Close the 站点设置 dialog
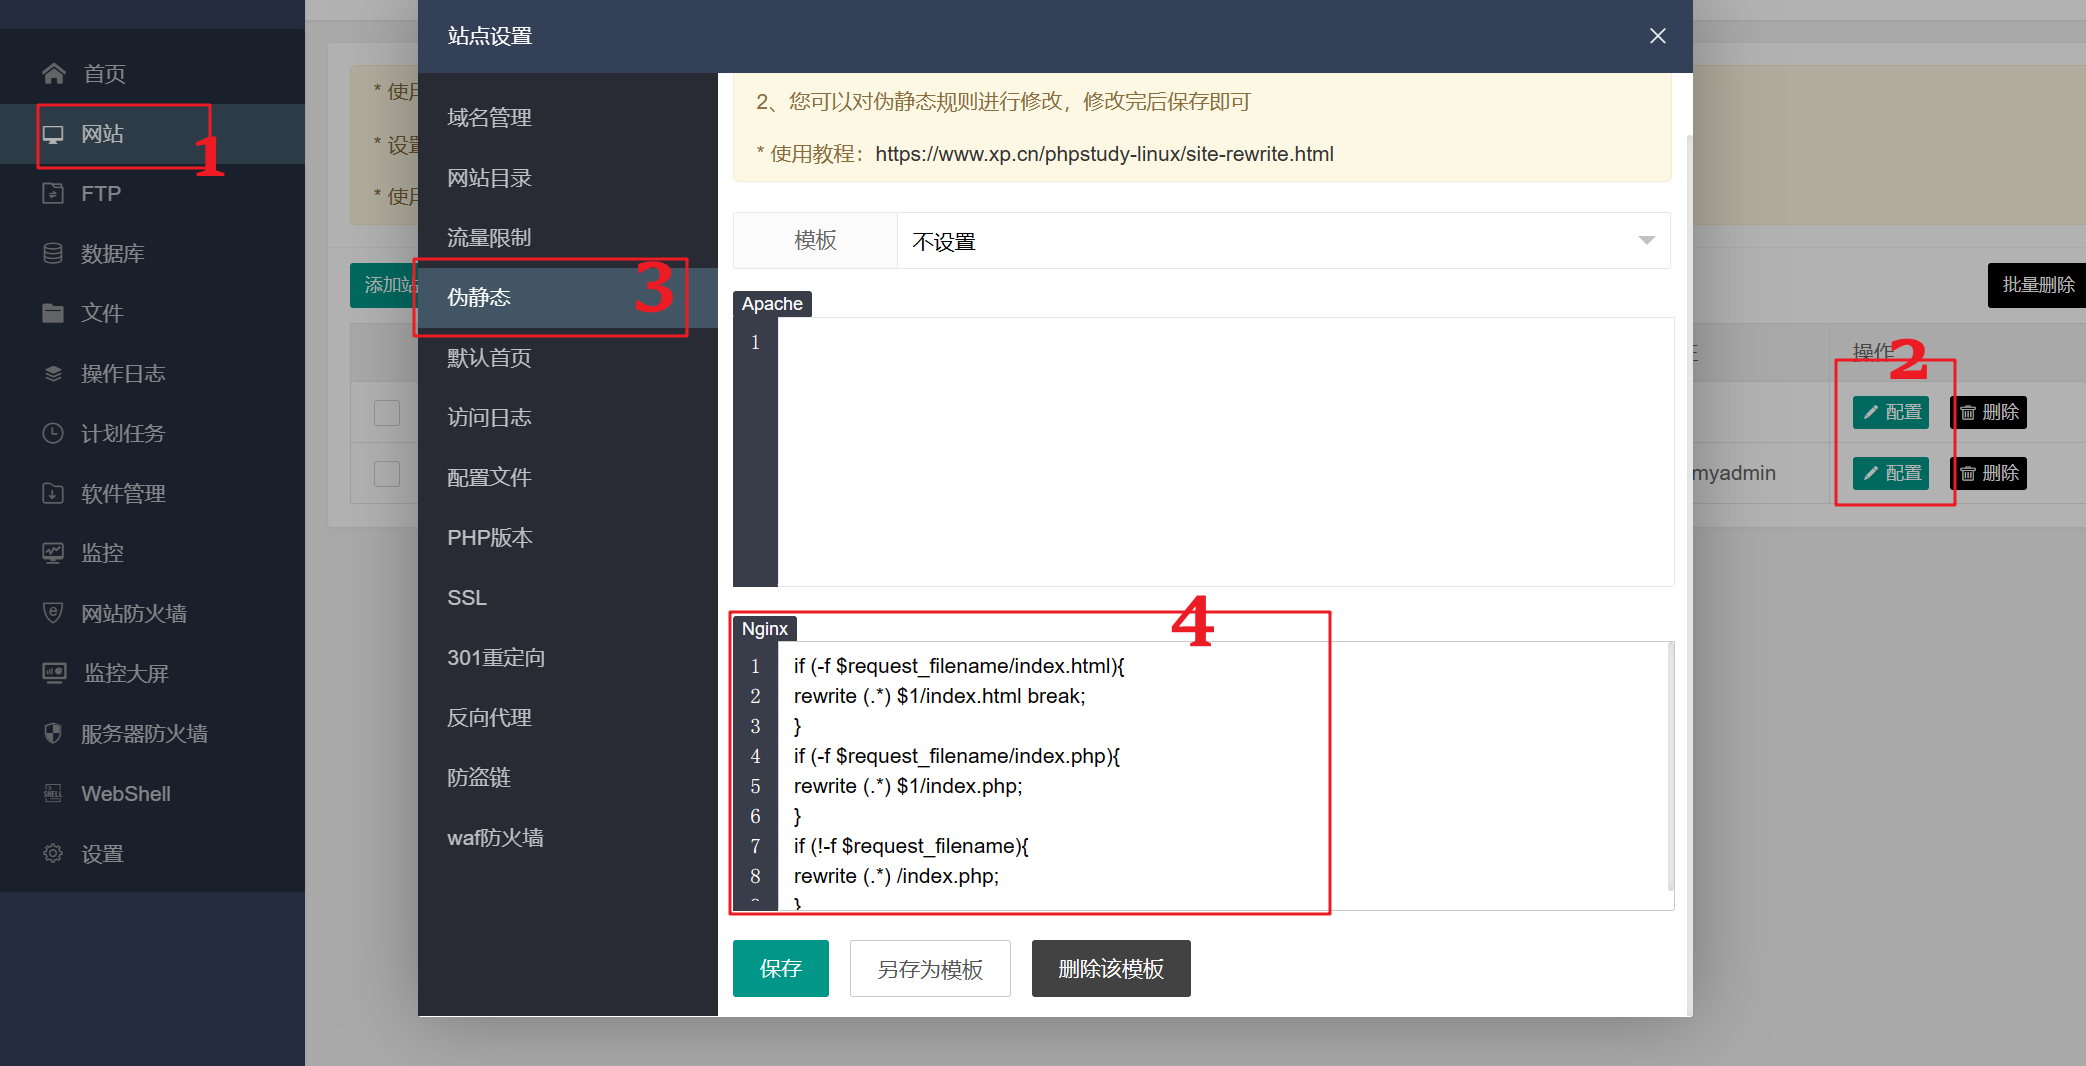 coord(1657,36)
